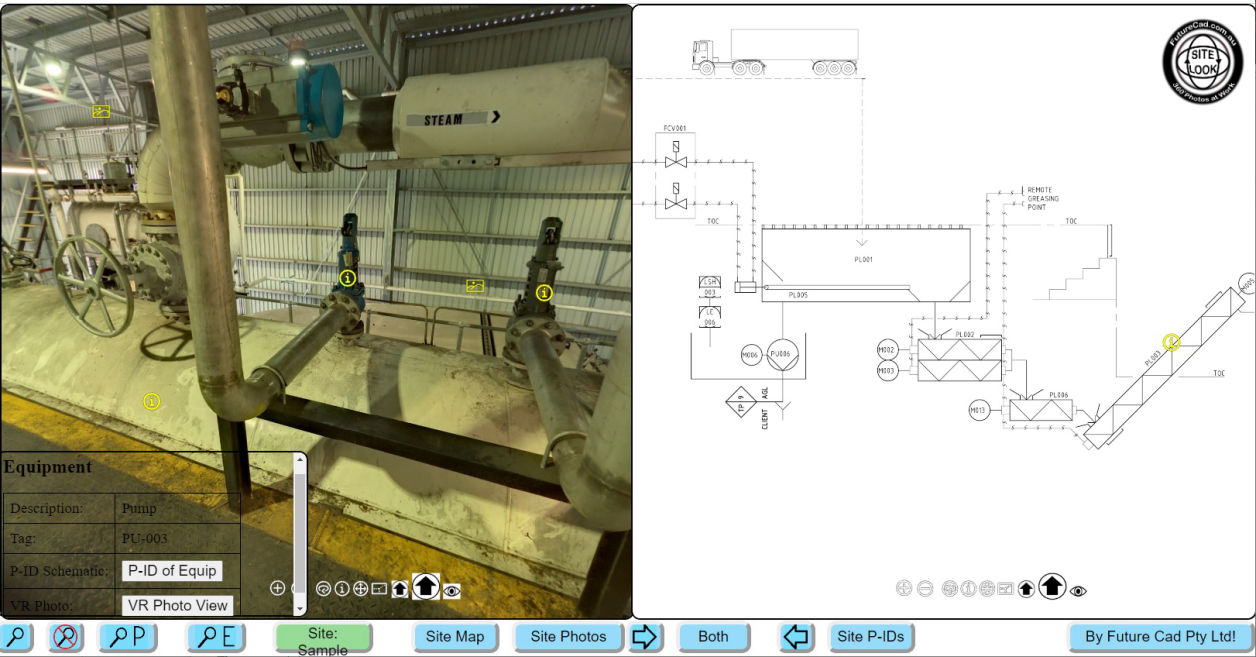Open the equipment search (magnifier E) button

(216, 637)
